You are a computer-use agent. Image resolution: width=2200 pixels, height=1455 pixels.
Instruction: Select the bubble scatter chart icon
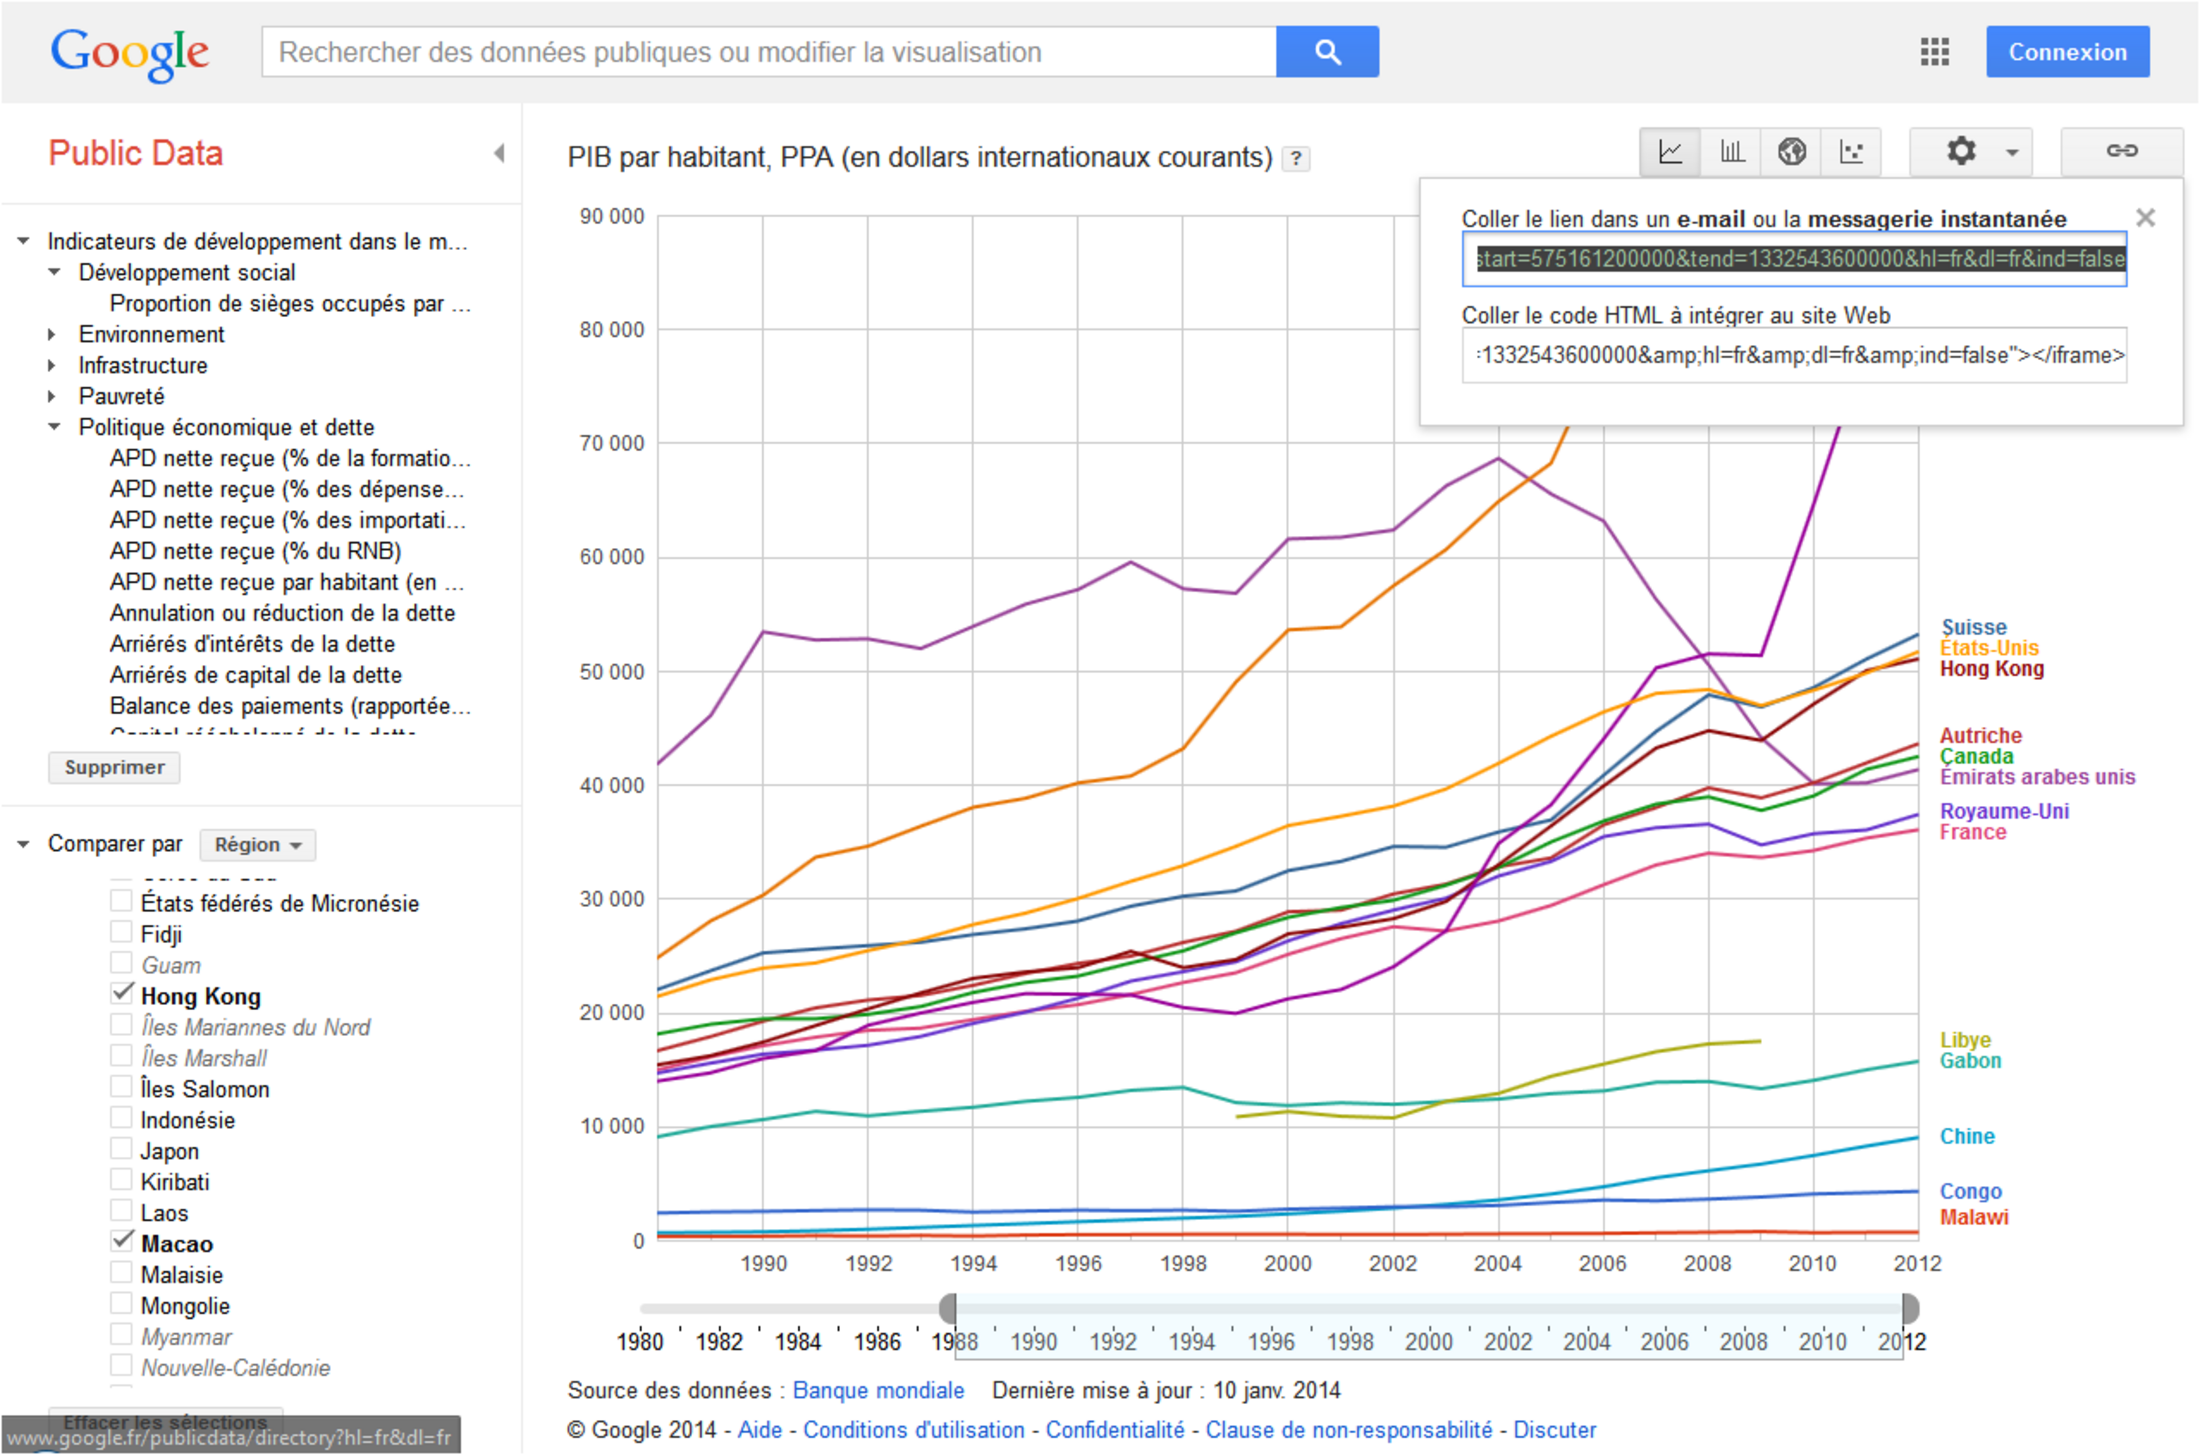(x=1851, y=152)
